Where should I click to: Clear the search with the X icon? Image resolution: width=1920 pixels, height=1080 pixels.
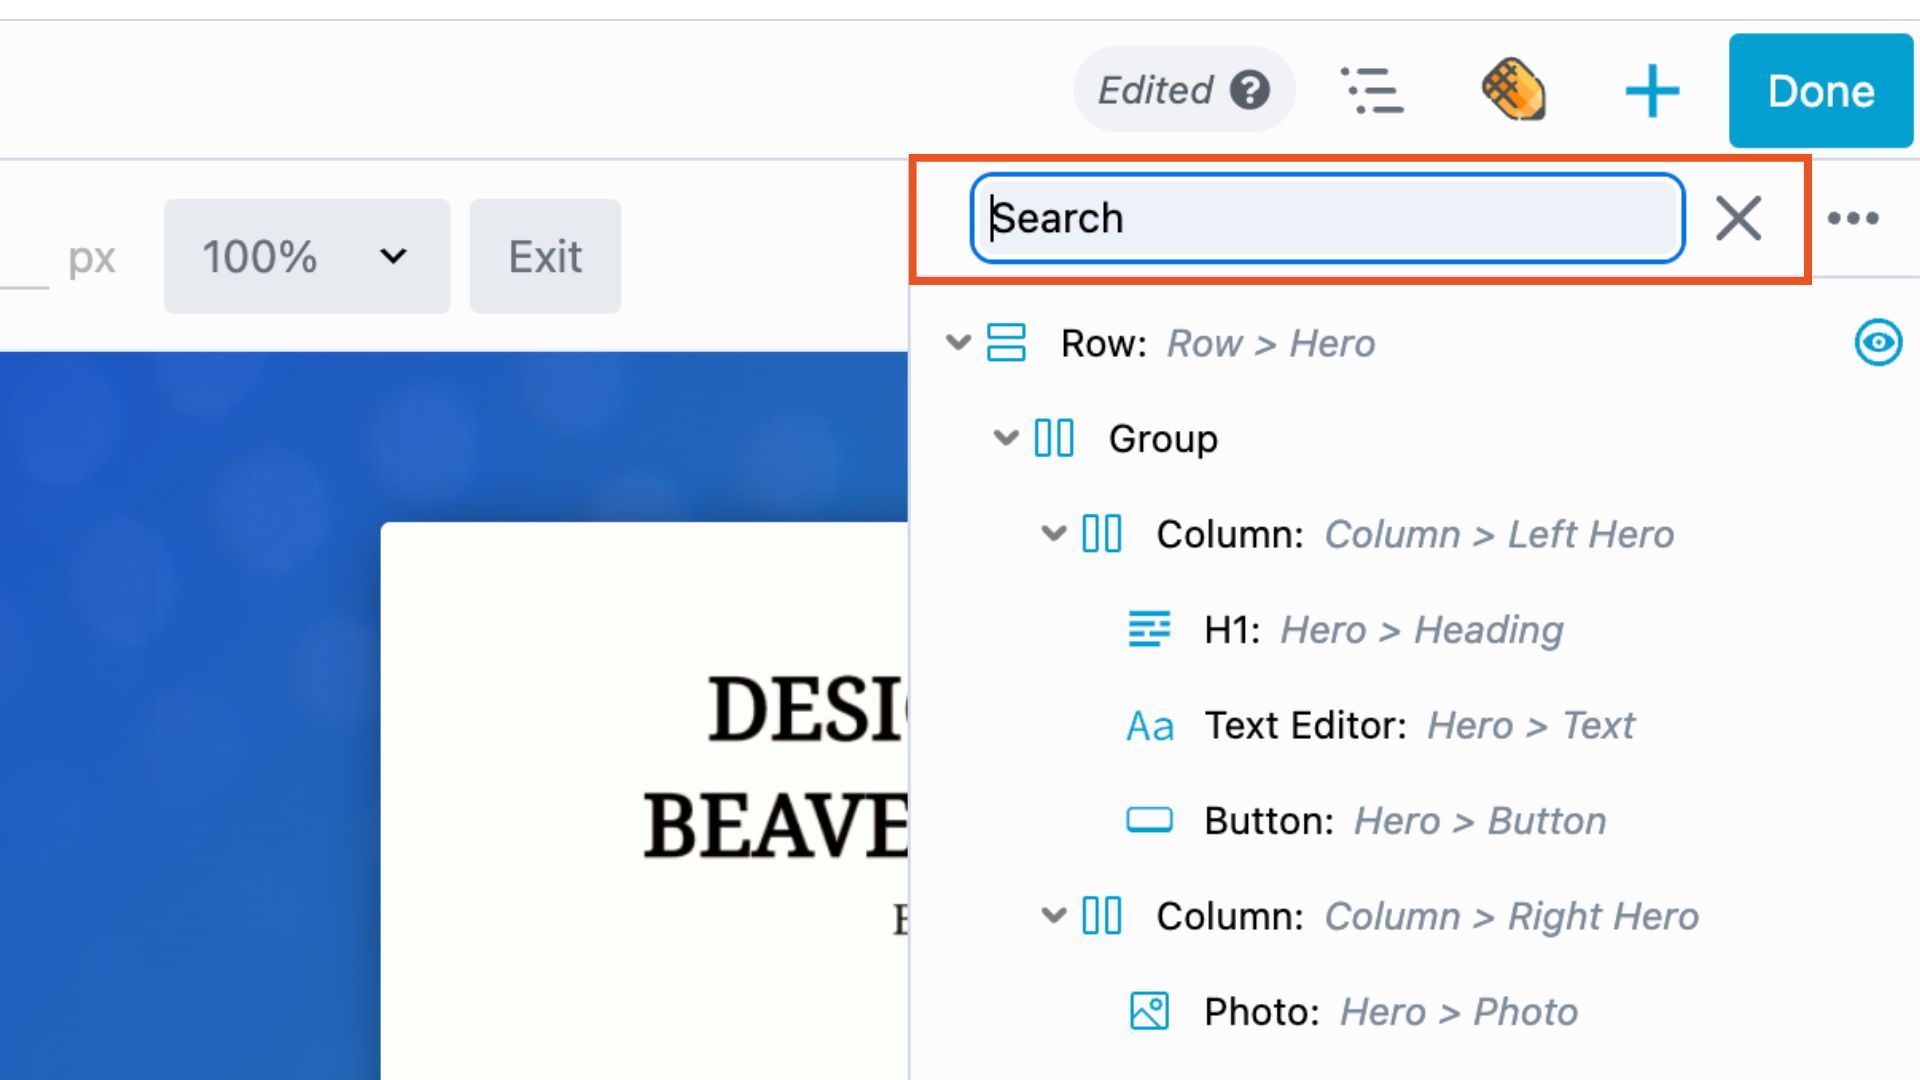[1738, 218]
